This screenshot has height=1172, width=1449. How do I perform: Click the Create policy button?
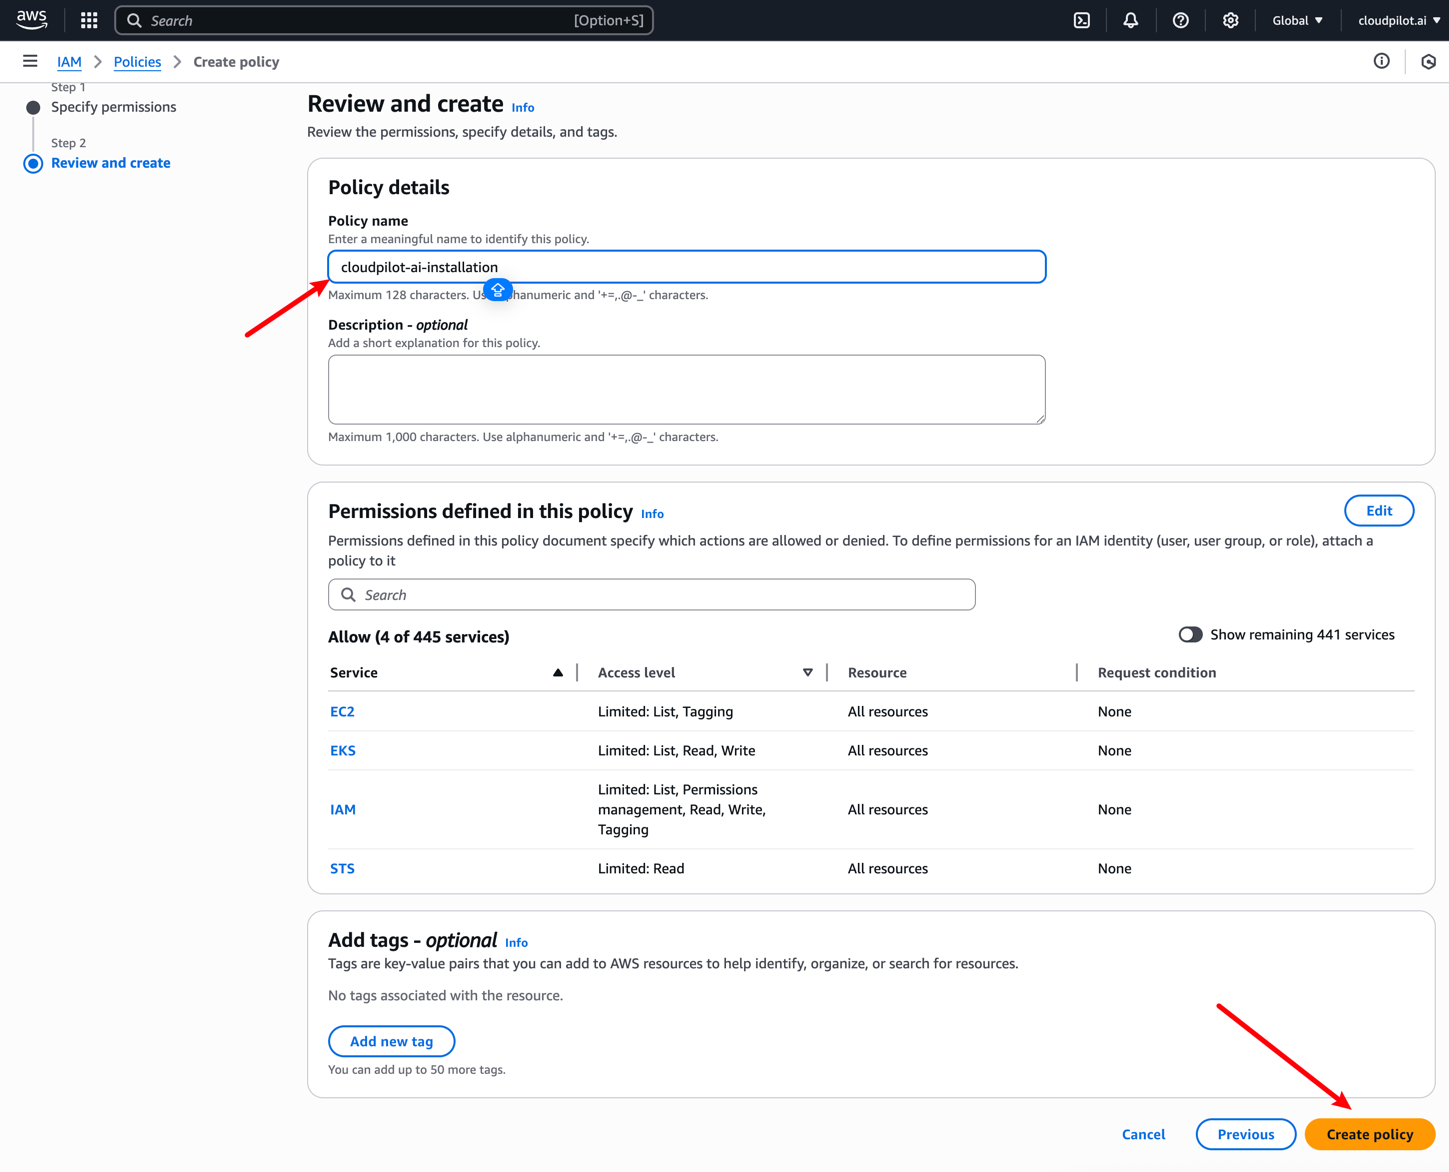point(1369,1134)
